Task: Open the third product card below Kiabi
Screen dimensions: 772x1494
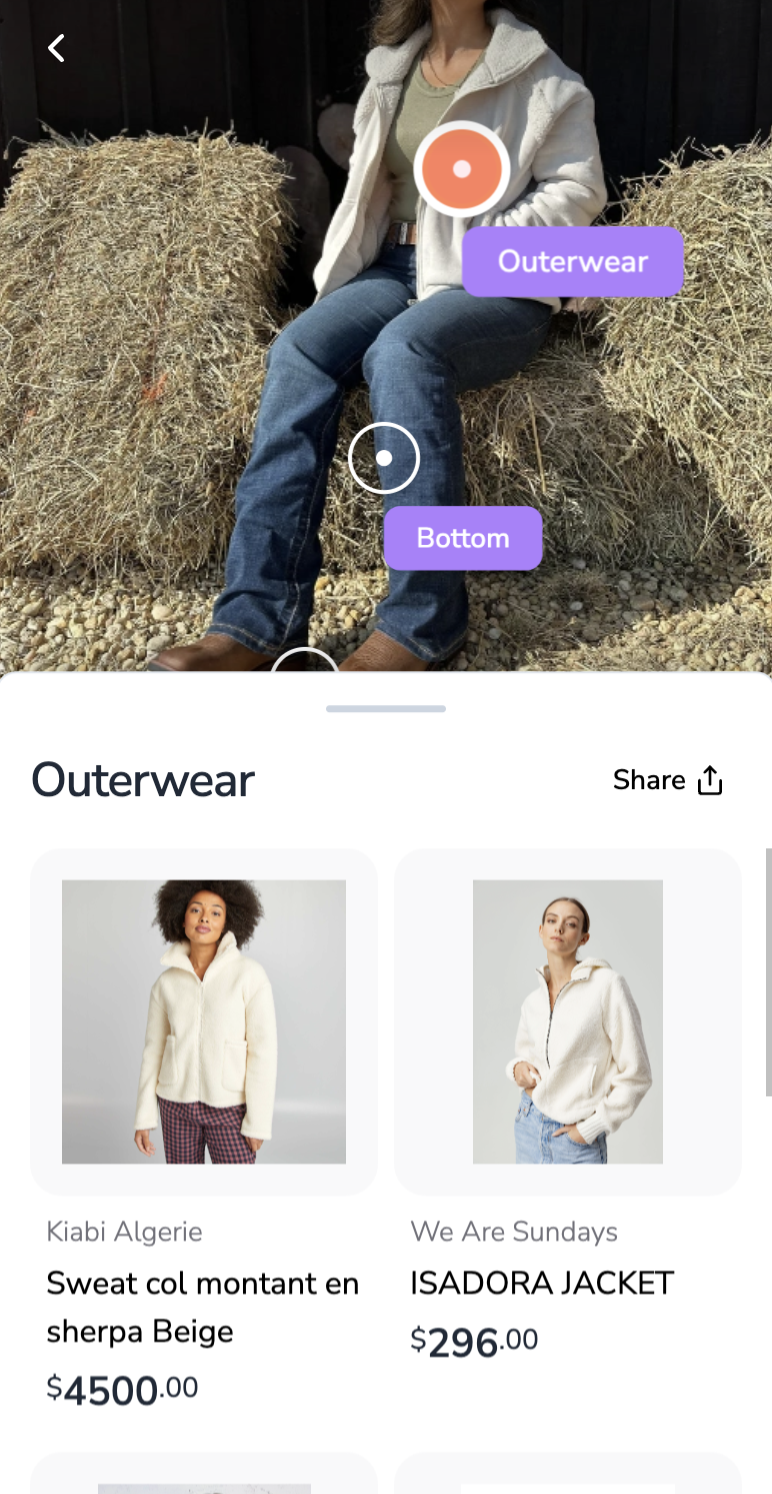Action: (204, 1473)
